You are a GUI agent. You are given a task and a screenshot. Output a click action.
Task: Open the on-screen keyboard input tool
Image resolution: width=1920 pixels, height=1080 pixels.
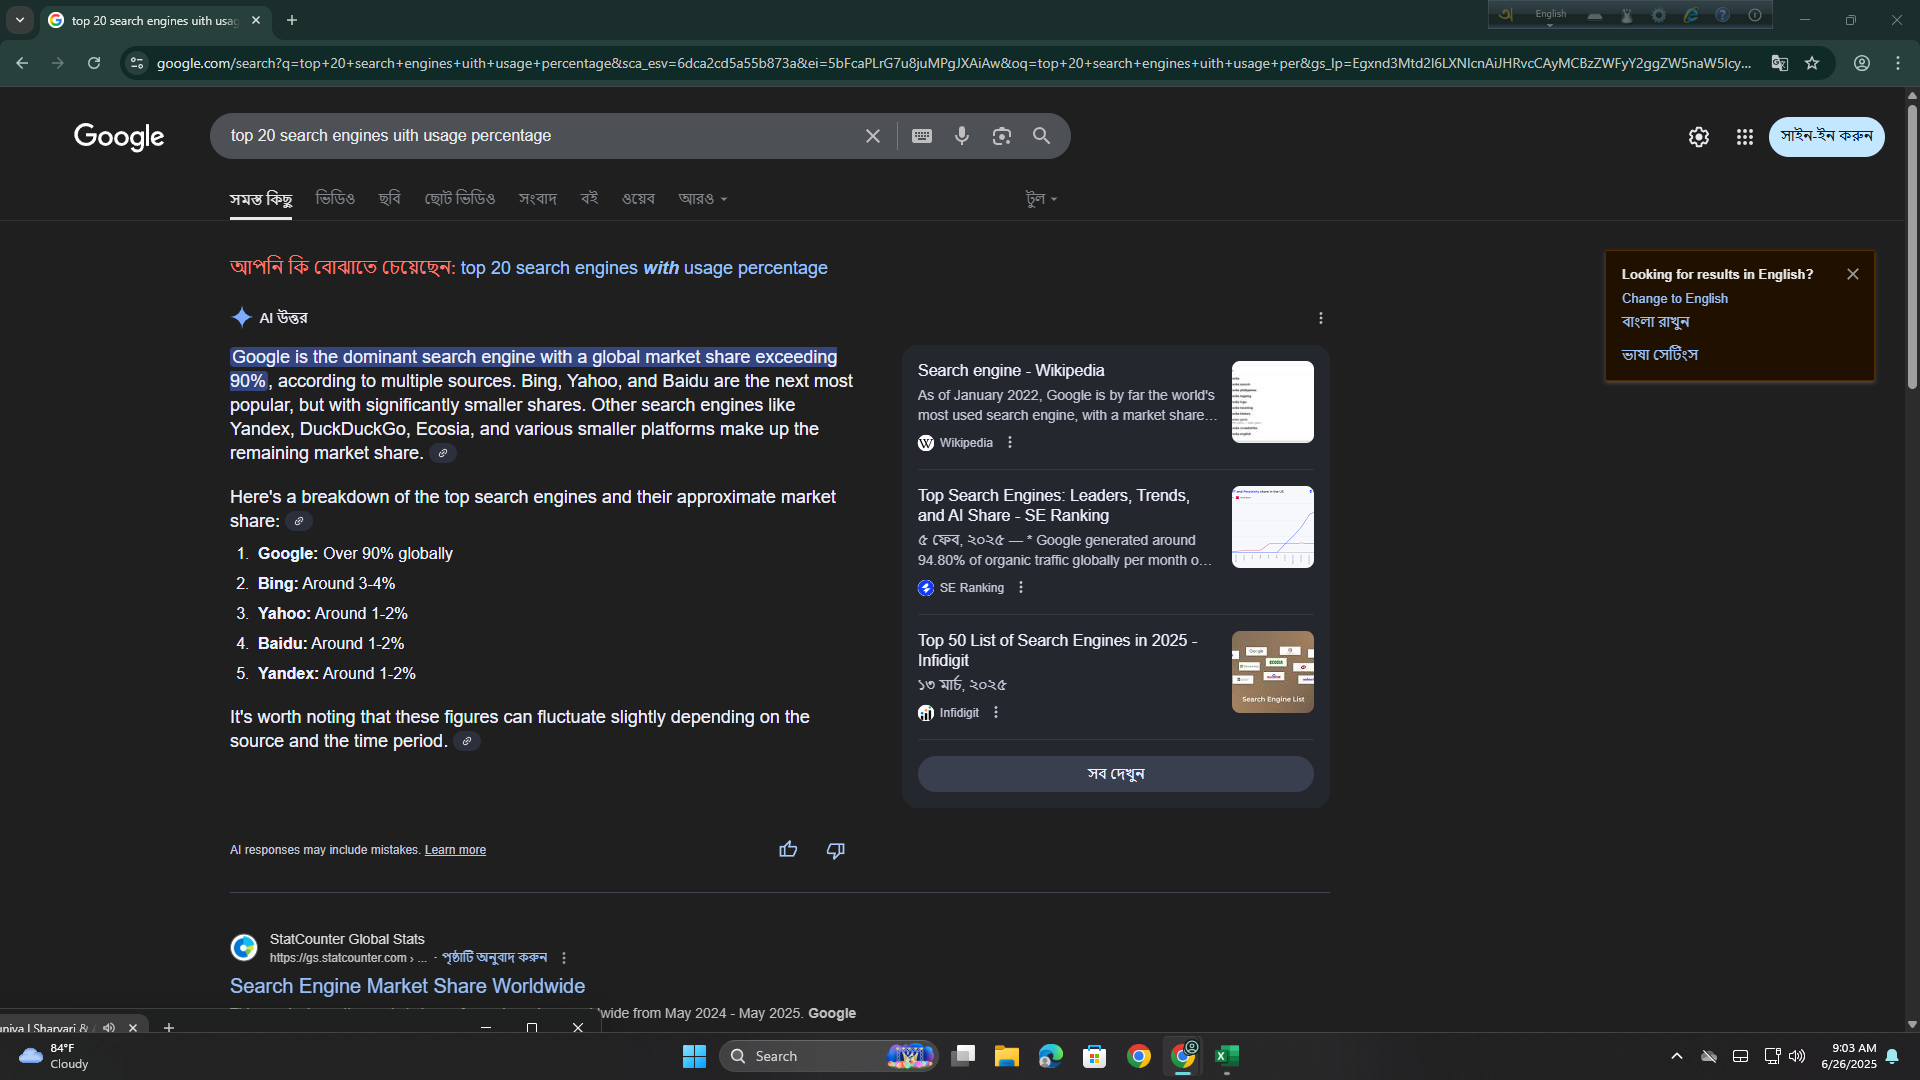922,136
